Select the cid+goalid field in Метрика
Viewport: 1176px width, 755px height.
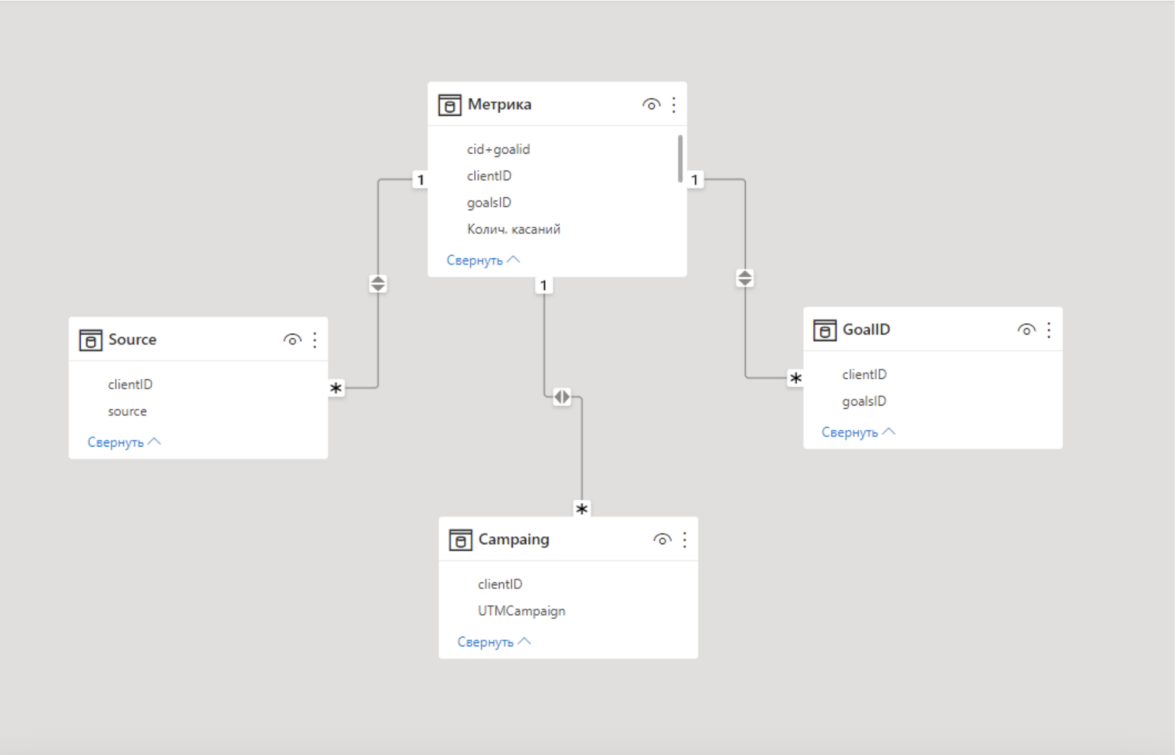coord(498,149)
